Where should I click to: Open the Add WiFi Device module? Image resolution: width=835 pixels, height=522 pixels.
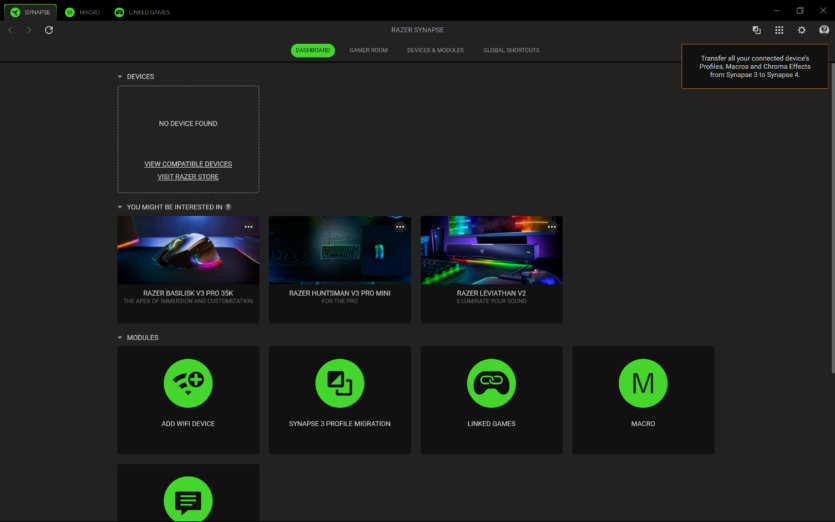pyautogui.click(x=188, y=383)
